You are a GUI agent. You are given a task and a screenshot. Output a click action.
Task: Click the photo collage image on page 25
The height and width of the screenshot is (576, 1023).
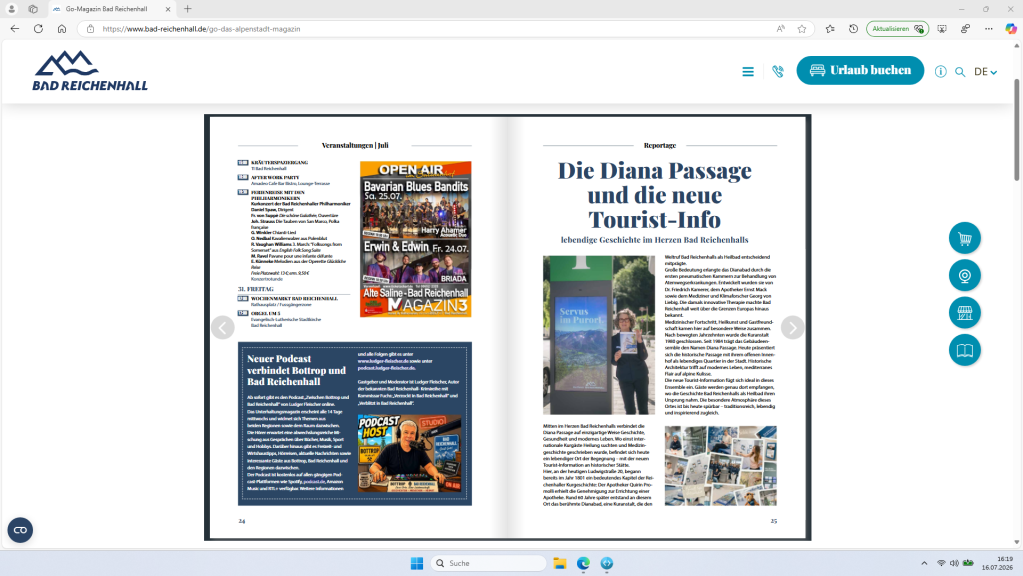[721, 466]
